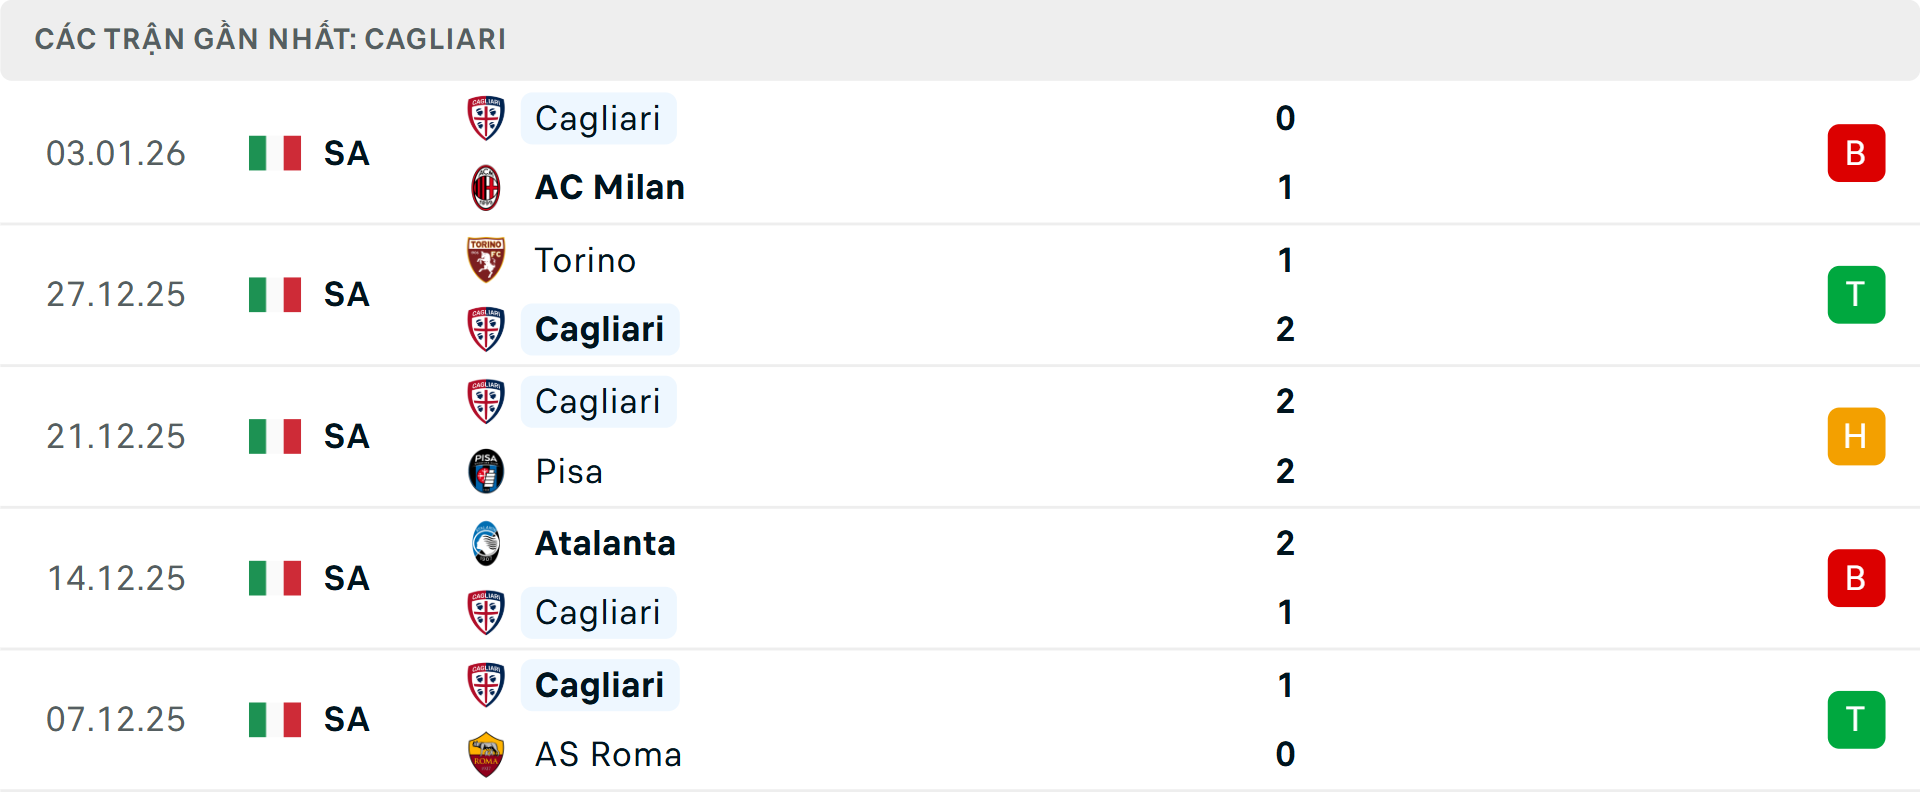Select SA league label on 21.12.25 row
Viewport: 1920px width, 792px height.
point(346,437)
